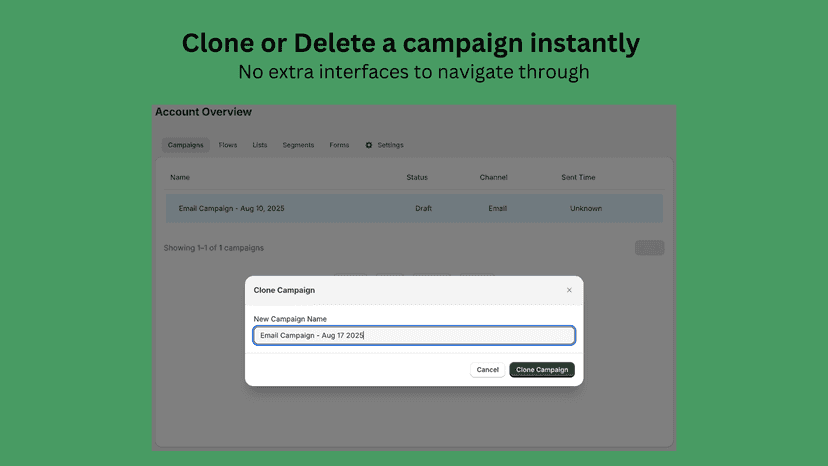Close the Clone Campaign dialog with X
Screen dimensions: 828x466
pyautogui.click(x=569, y=290)
